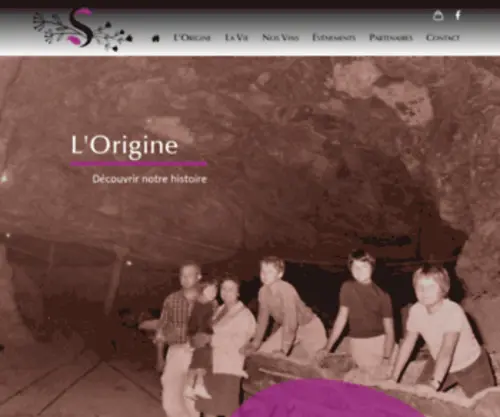Go to the Contact page

[443, 38]
